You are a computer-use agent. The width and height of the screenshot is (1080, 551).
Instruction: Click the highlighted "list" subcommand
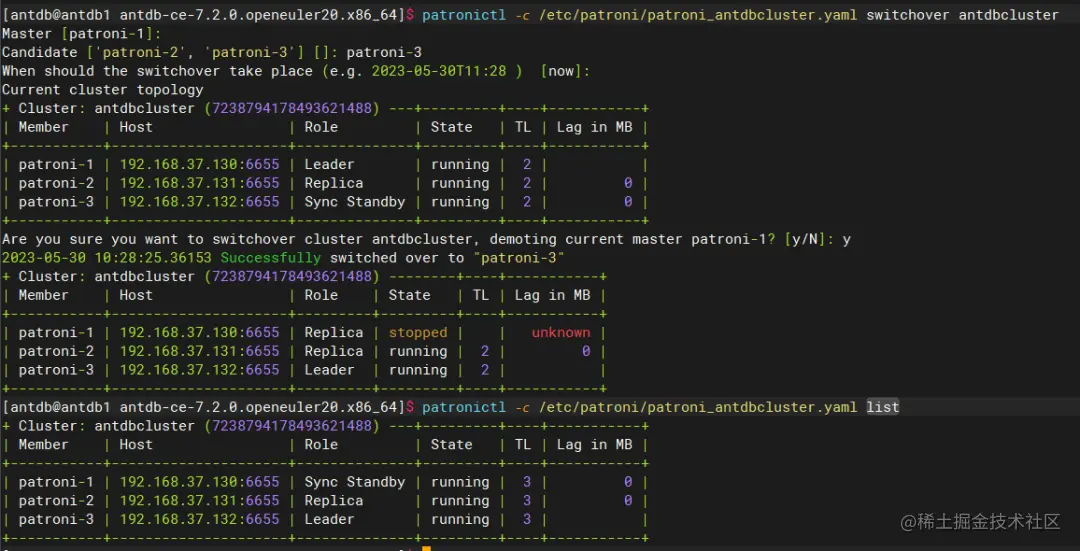[883, 408]
